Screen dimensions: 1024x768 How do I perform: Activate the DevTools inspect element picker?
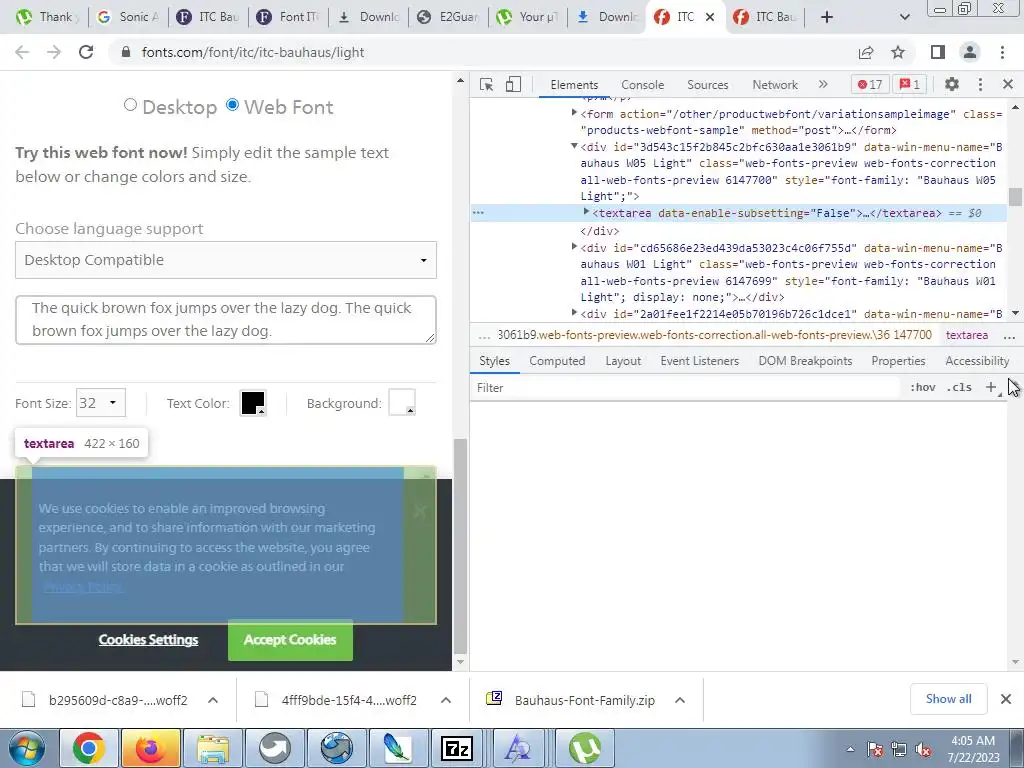(487, 84)
